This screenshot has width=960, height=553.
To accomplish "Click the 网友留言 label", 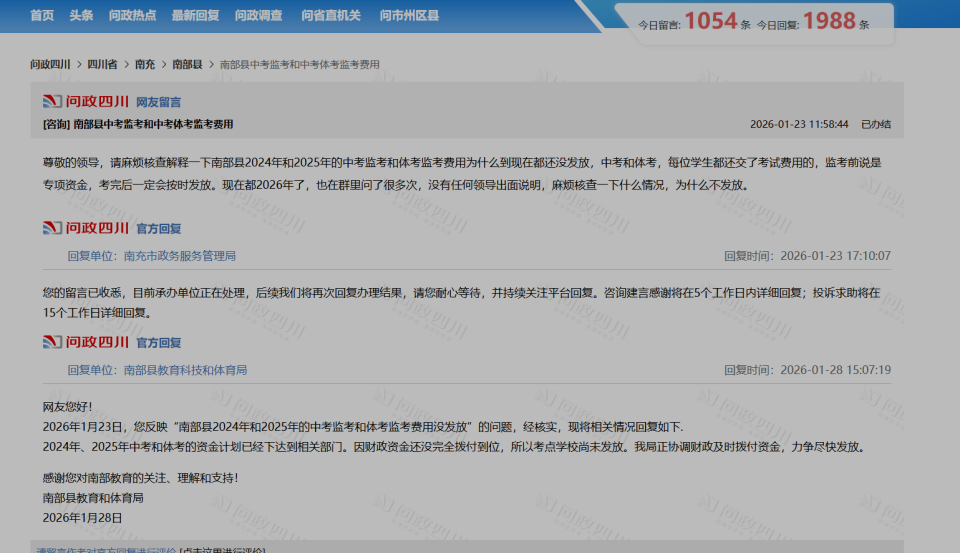I will [159, 102].
